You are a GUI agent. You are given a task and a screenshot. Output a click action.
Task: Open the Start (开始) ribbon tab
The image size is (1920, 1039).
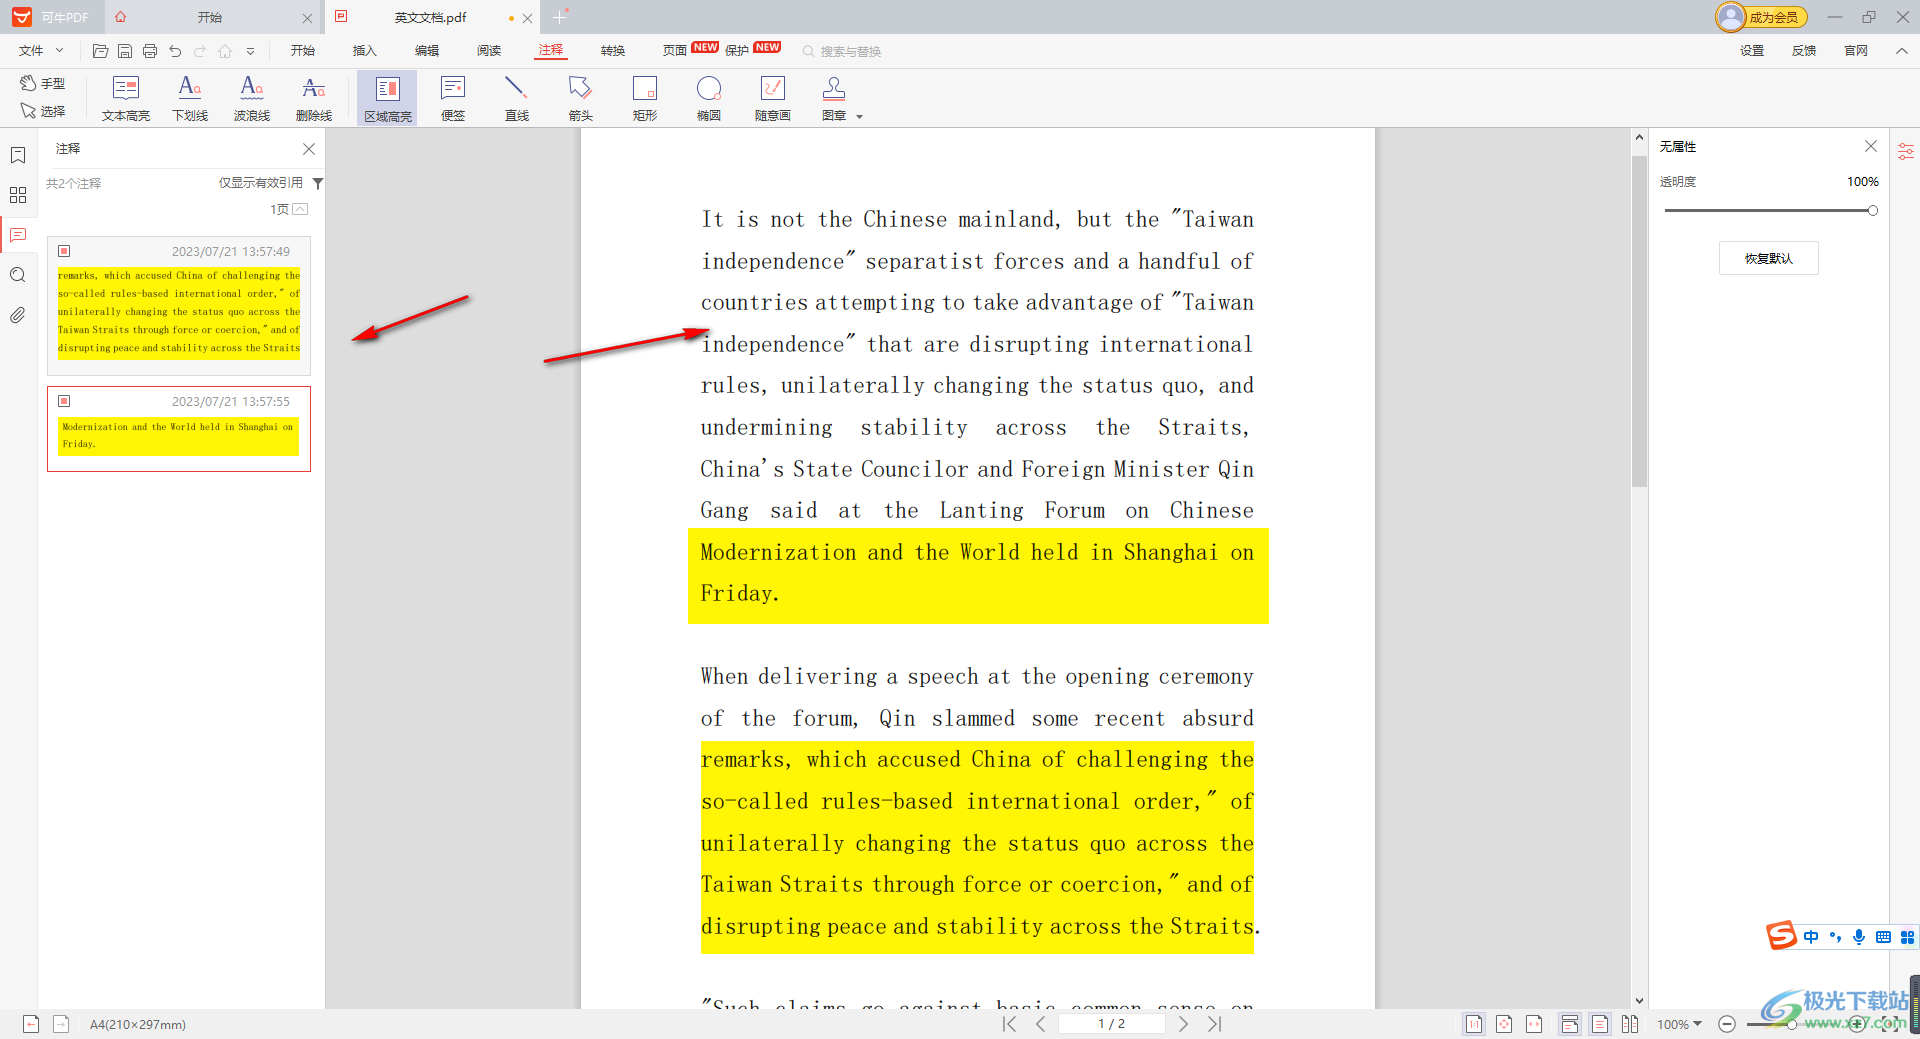pos(303,51)
